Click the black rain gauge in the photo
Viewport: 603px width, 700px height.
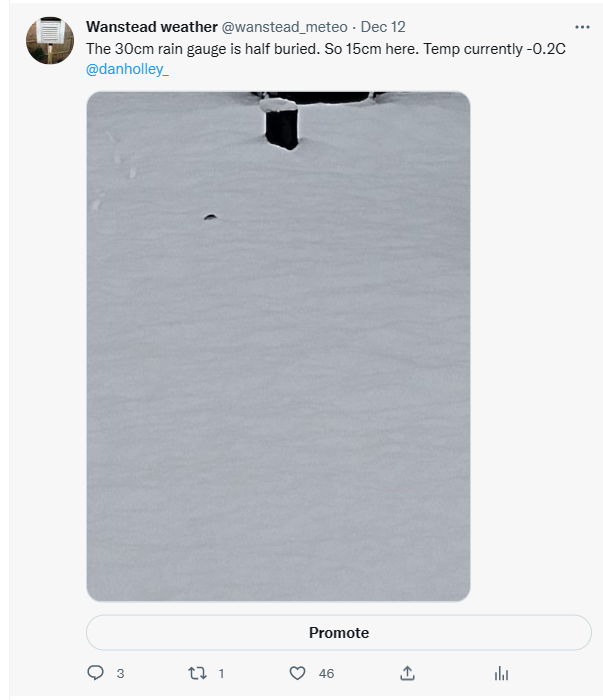282,125
